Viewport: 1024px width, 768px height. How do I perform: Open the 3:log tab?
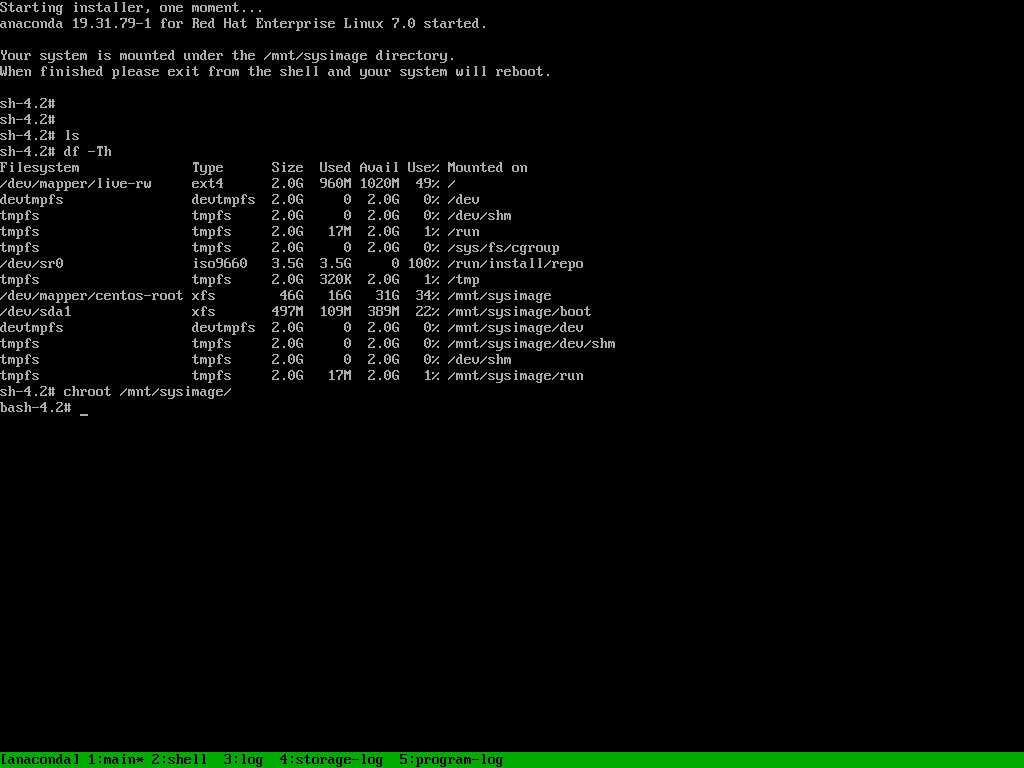pyautogui.click(x=243, y=760)
